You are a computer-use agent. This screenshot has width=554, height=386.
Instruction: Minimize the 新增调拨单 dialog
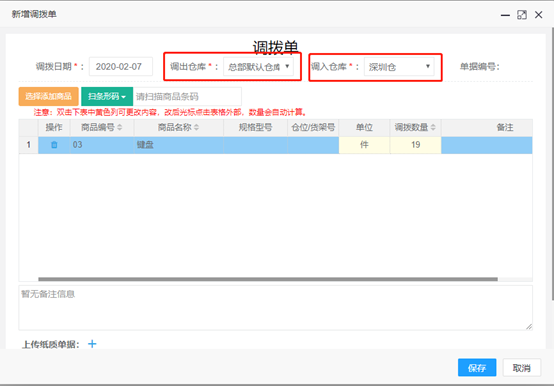(505, 15)
